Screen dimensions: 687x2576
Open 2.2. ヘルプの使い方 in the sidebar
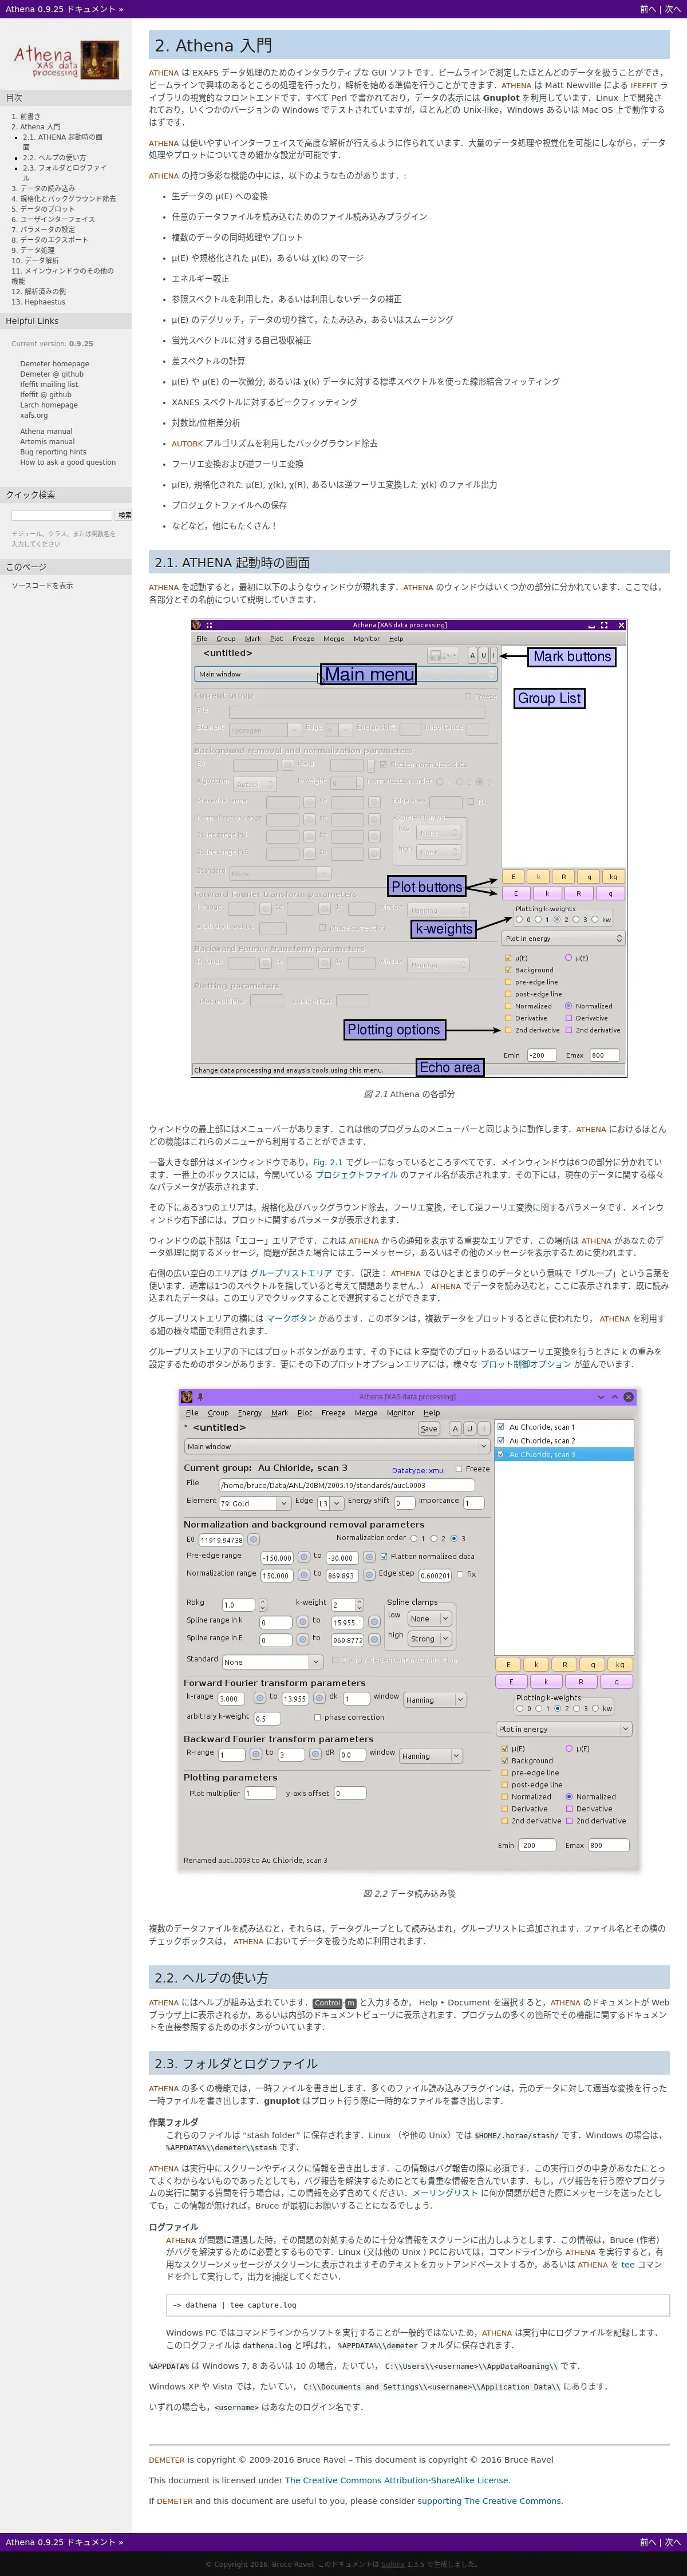coord(54,157)
